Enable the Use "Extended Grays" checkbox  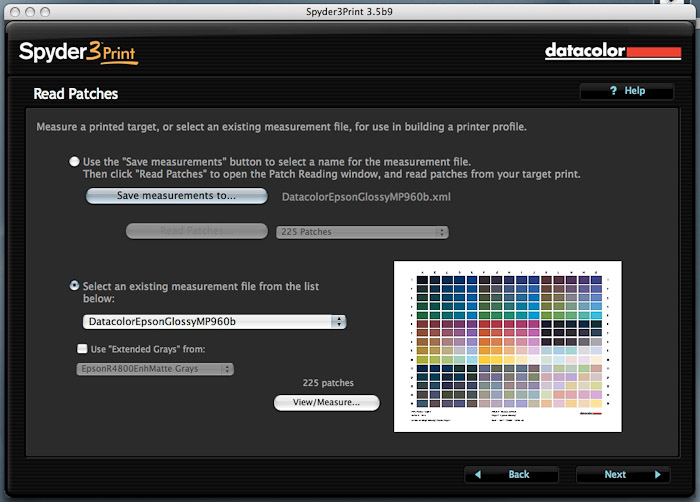click(83, 349)
